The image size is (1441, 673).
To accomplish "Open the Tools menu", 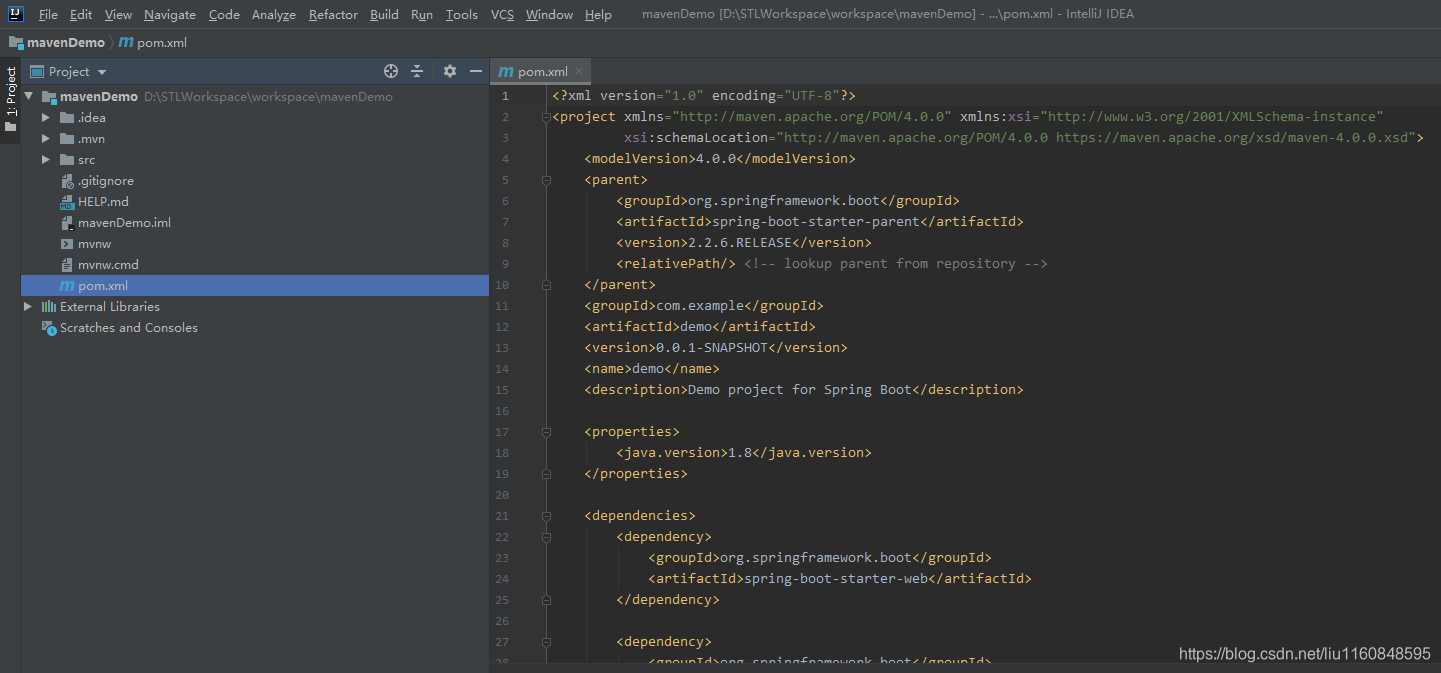I will pyautogui.click(x=462, y=15).
